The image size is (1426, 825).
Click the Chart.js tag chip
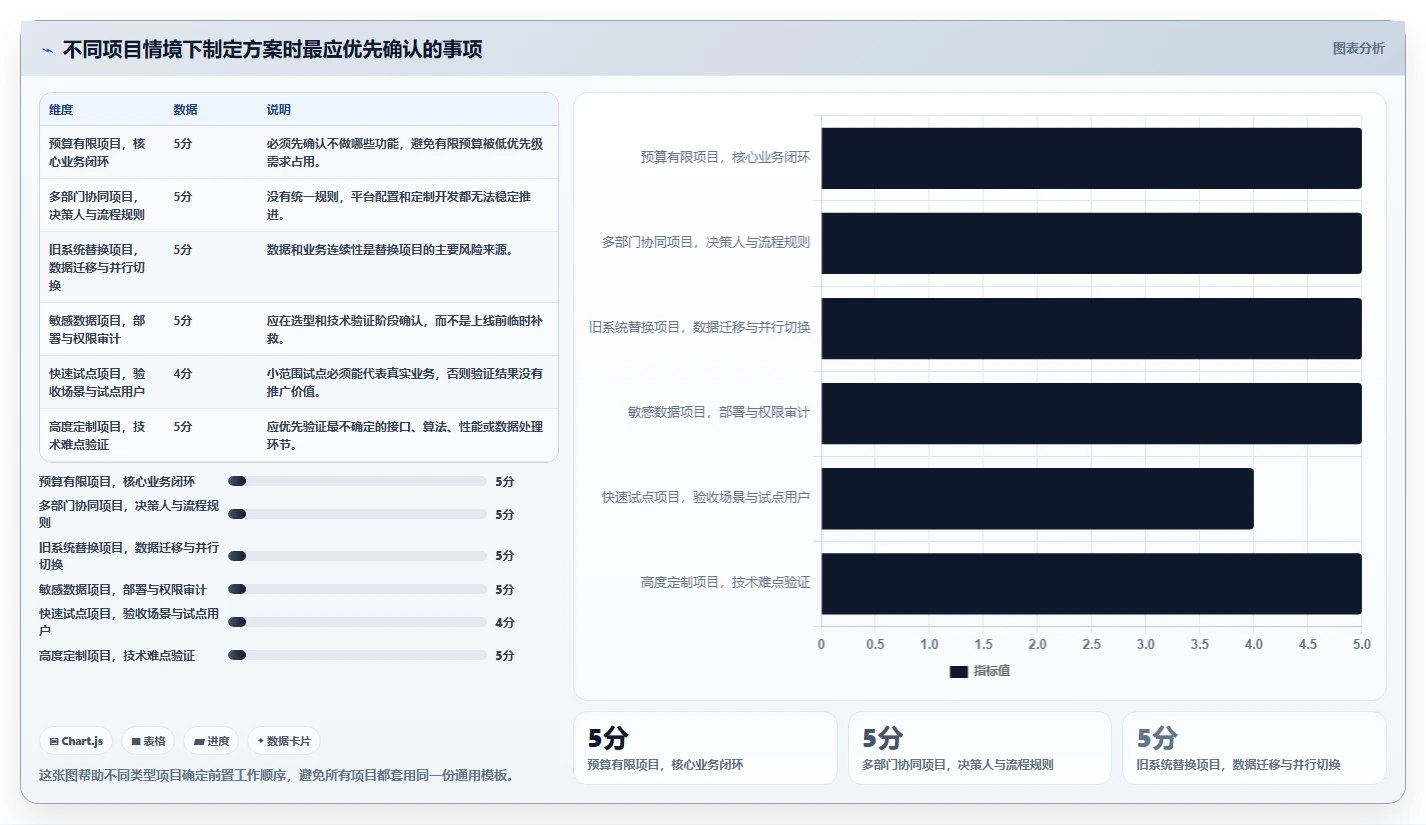click(77, 741)
